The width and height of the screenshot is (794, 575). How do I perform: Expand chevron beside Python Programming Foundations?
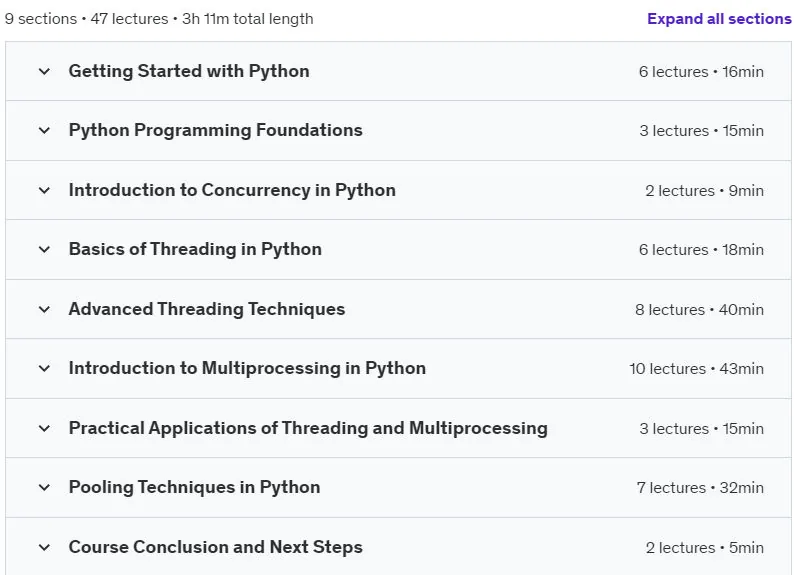tap(45, 131)
